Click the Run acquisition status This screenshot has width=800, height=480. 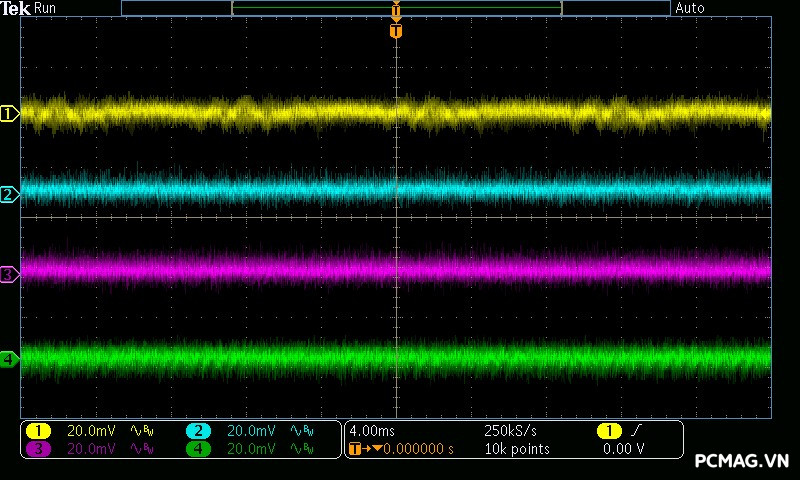point(46,8)
